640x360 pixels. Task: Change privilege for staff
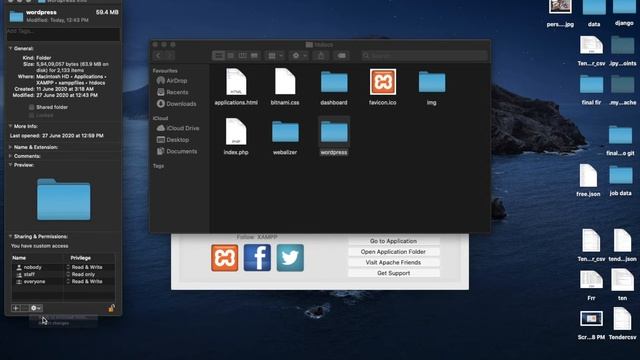point(81,274)
